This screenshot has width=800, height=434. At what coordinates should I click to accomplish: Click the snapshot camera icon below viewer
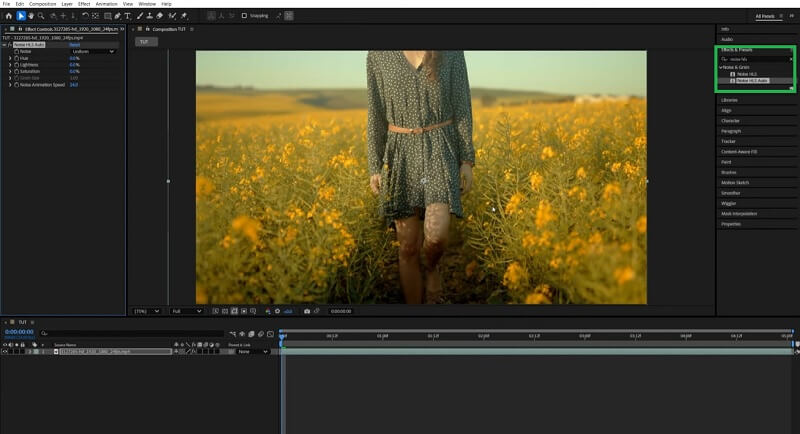306,311
